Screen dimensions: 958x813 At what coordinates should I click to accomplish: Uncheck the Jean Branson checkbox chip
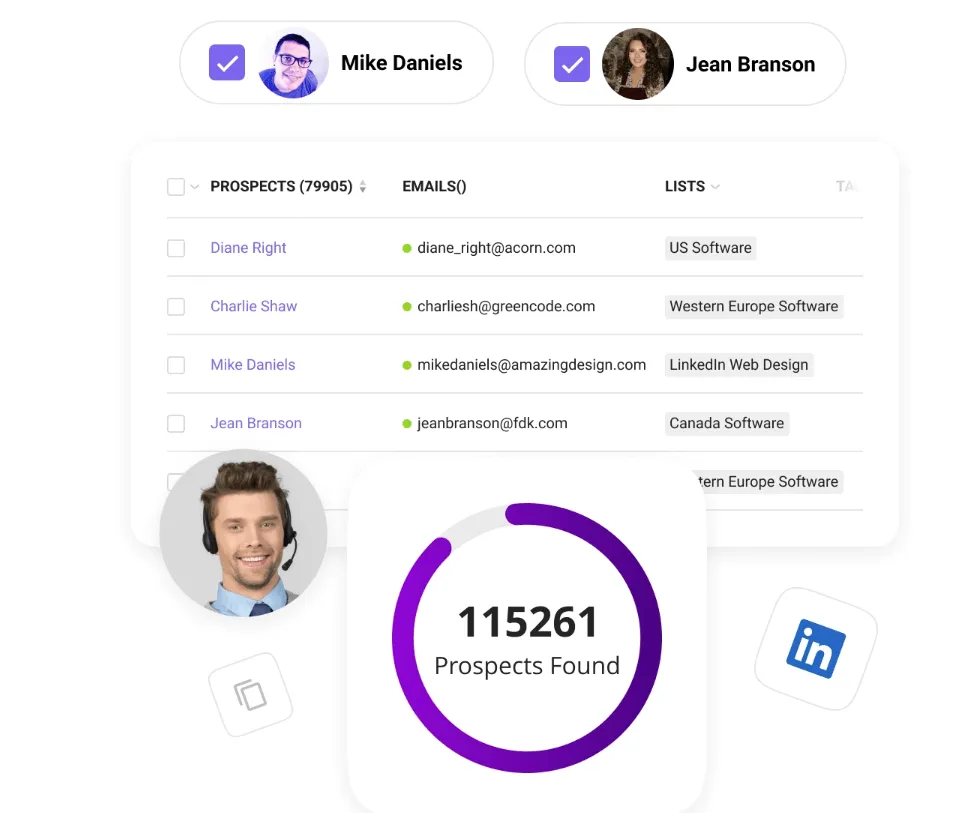pyautogui.click(x=572, y=64)
